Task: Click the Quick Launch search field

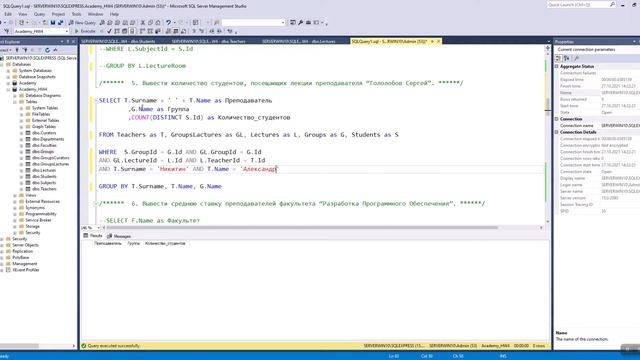Action: pos(578,4)
